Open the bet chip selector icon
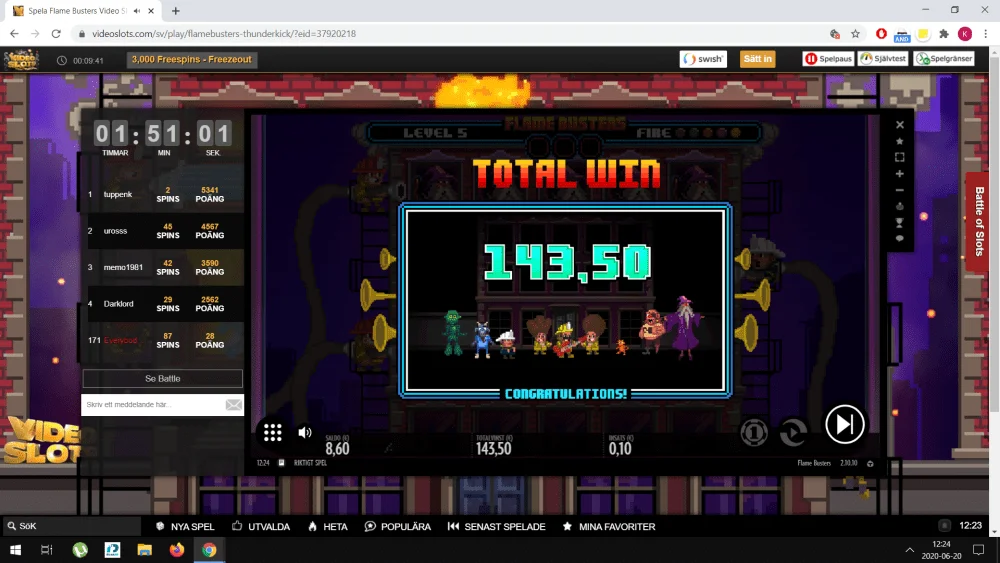1000x563 pixels. click(754, 433)
